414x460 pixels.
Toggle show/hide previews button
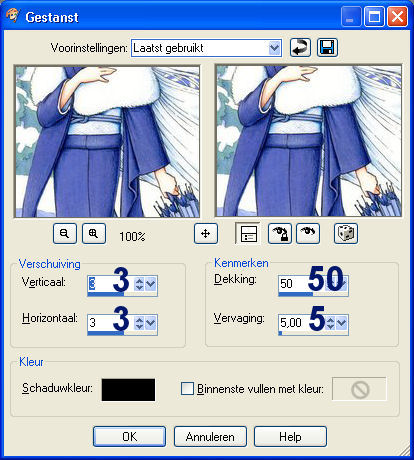tap(248, 233)
